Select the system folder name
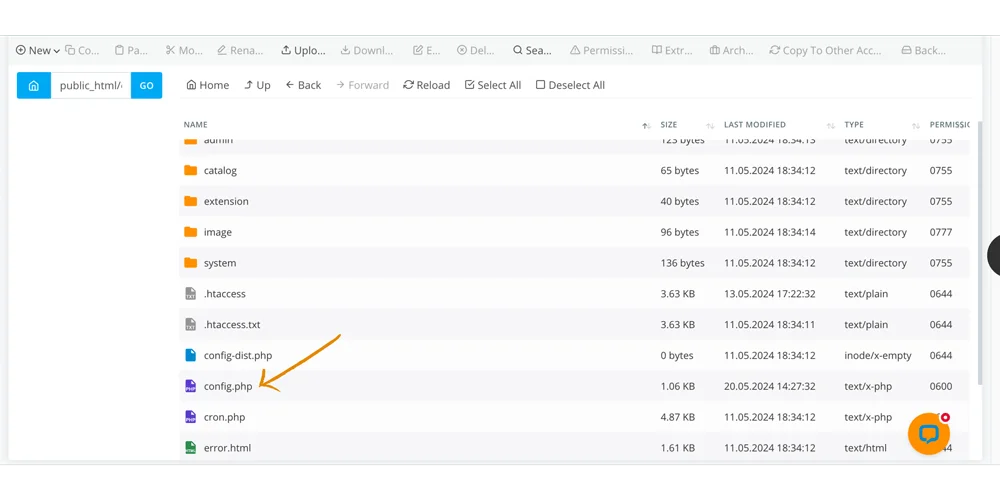Image resolution: width=1000 pixels, height=500 pixels. 220,263
